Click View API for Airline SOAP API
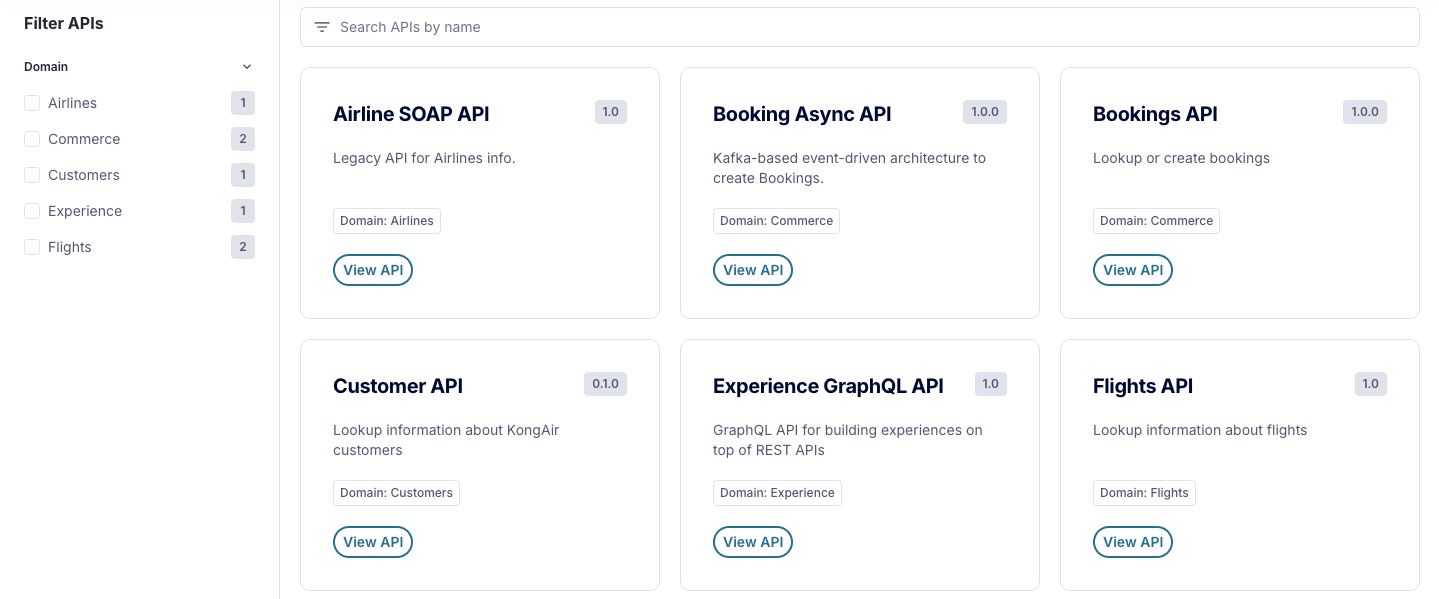Viewport: 1439px width, 599px height. [372, 270]
